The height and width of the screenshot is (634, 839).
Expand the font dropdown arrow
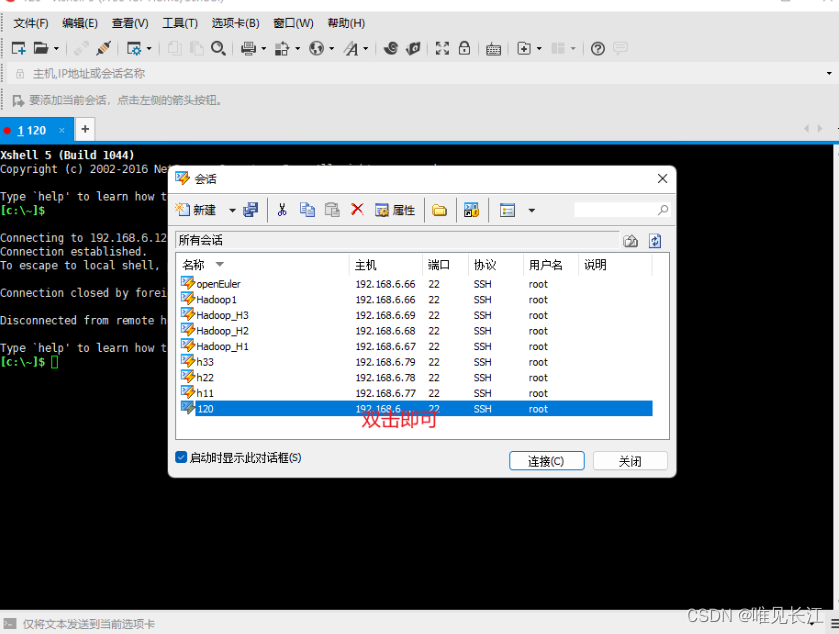click(x=366, y=49)
